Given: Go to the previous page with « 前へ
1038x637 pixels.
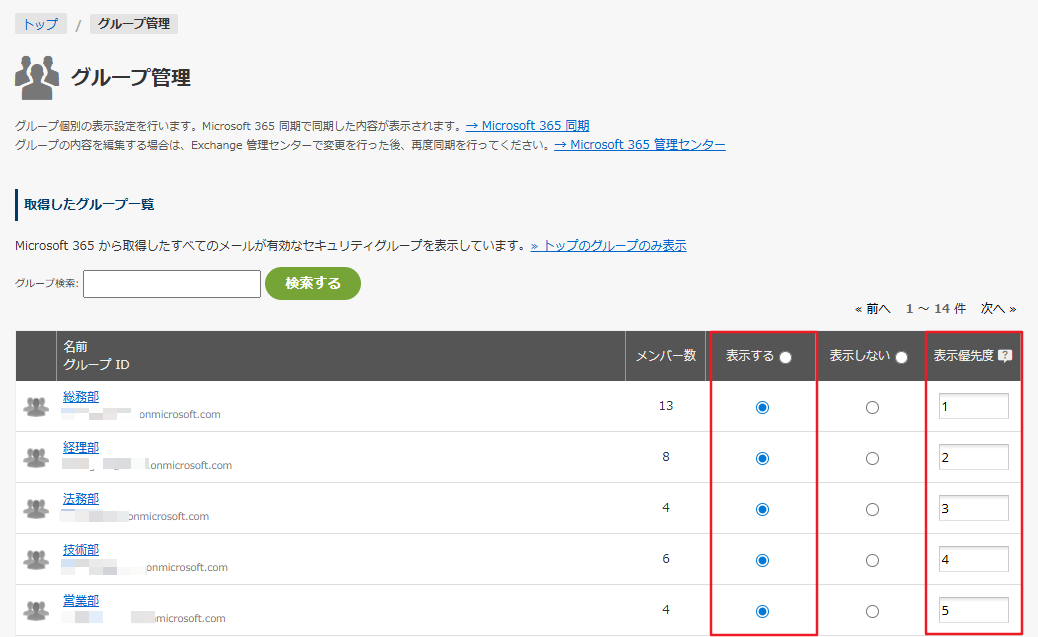Looking at the screenshot, I should coord(873,309).
